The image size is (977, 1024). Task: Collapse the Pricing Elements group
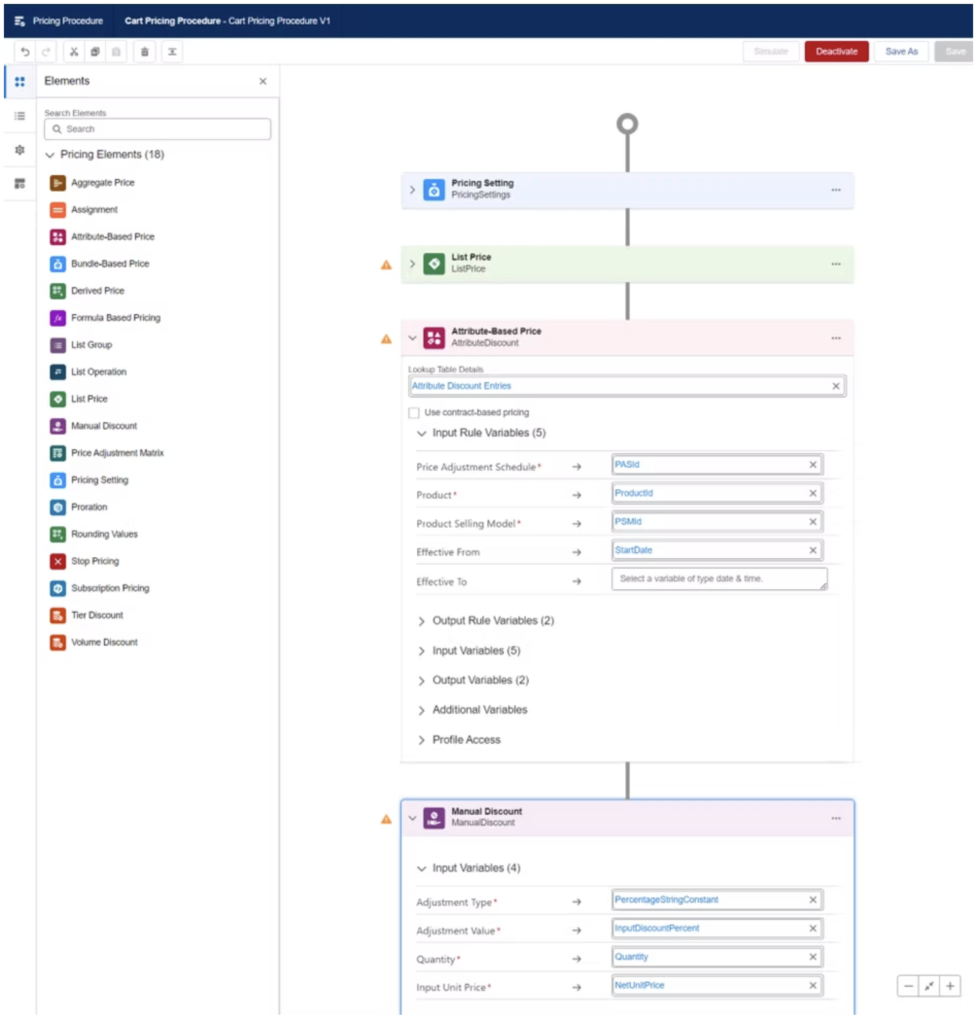point(50,155)
